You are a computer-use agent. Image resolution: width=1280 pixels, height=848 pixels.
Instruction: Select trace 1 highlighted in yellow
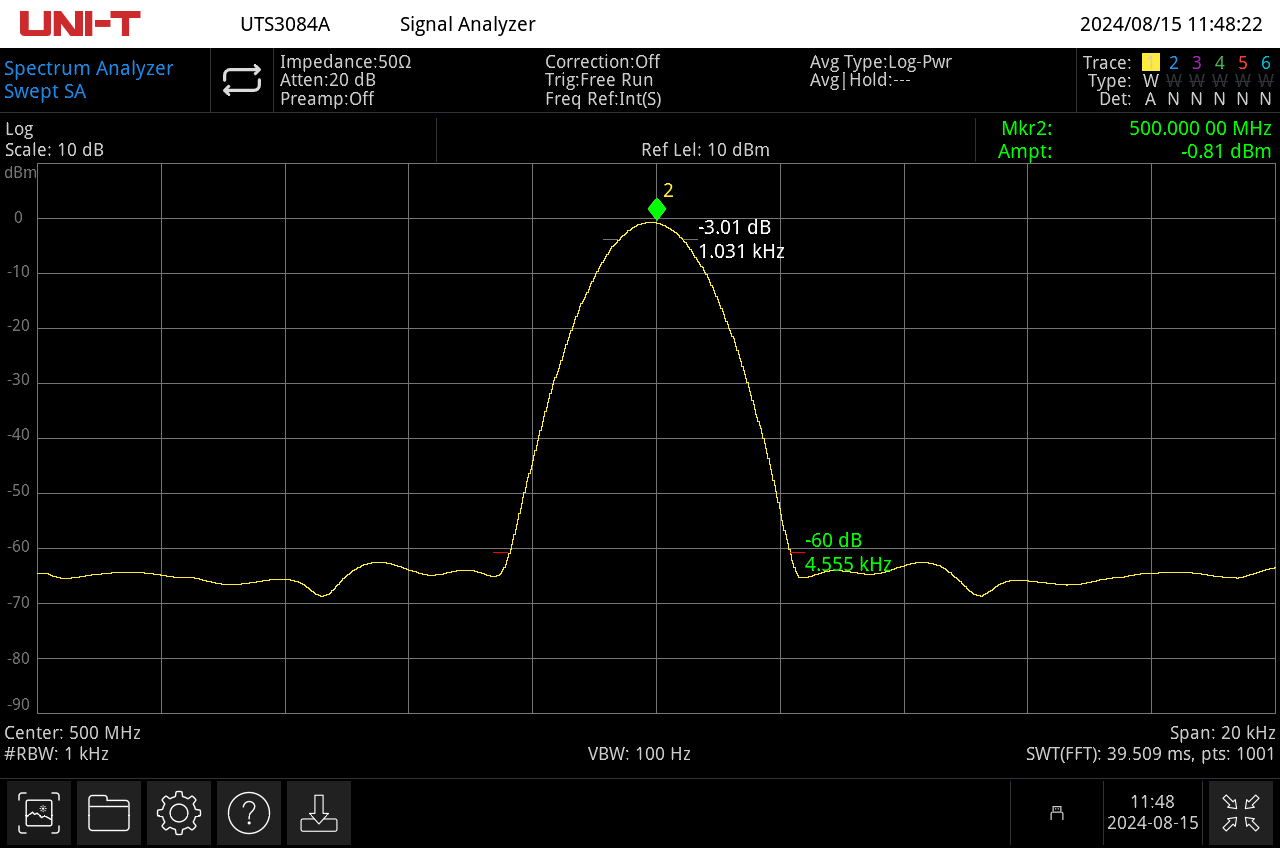1150,63
